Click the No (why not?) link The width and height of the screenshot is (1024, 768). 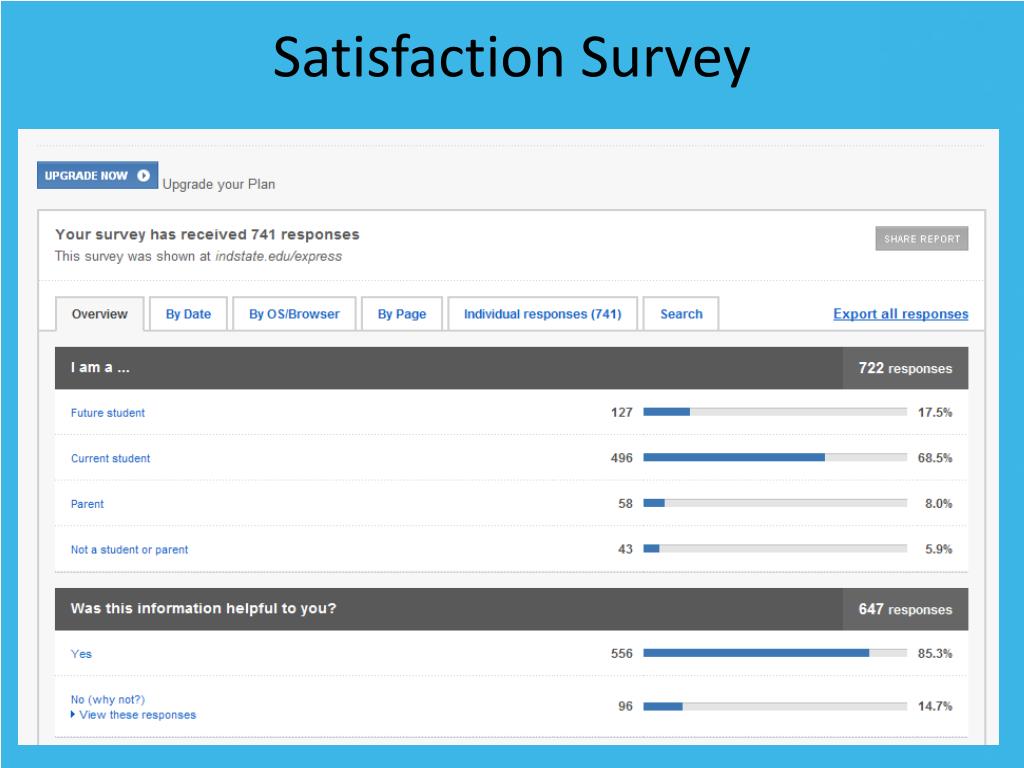pyautogui.click(x=108, y=699)
